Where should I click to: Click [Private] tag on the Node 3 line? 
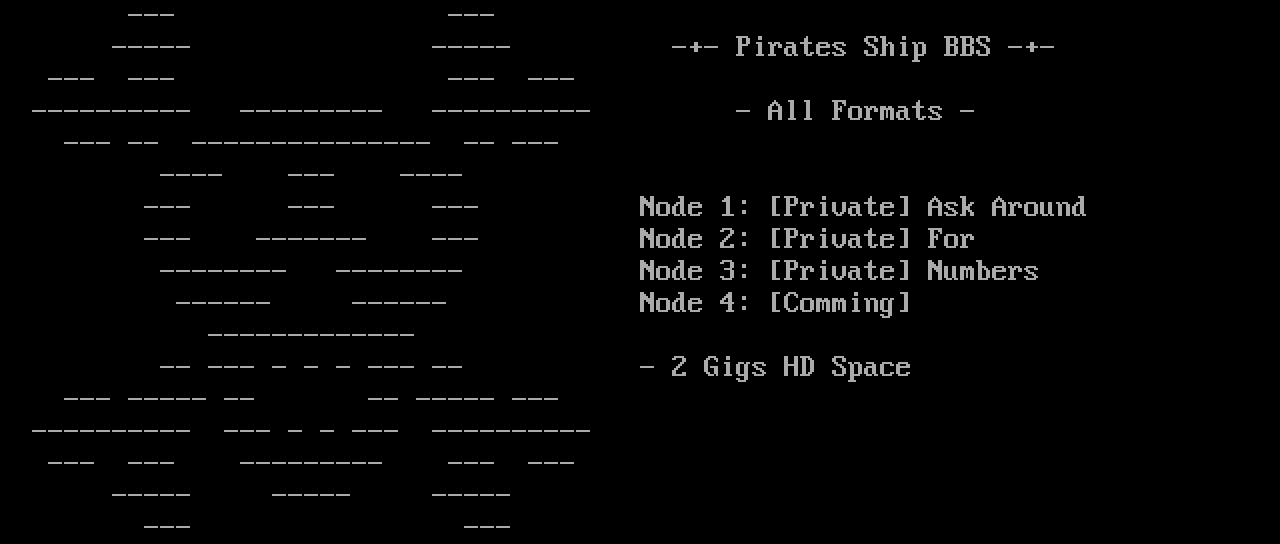click(839, 271)
